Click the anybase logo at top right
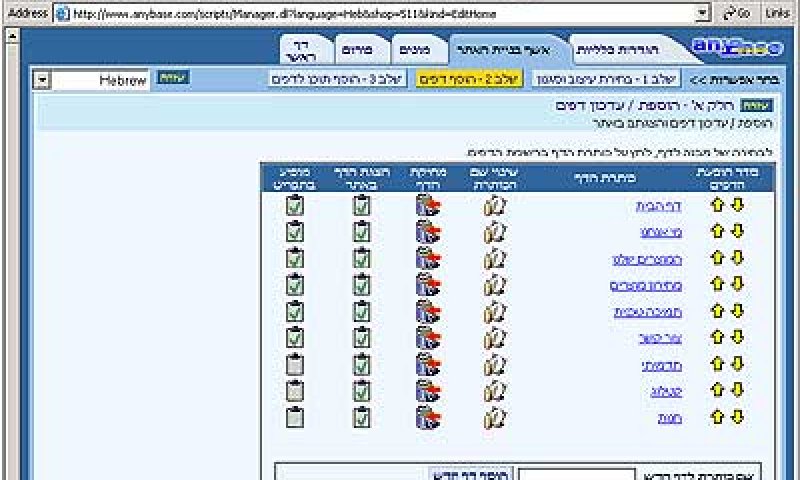Viewport: 800px width, 480px height. tap(737, 47)
